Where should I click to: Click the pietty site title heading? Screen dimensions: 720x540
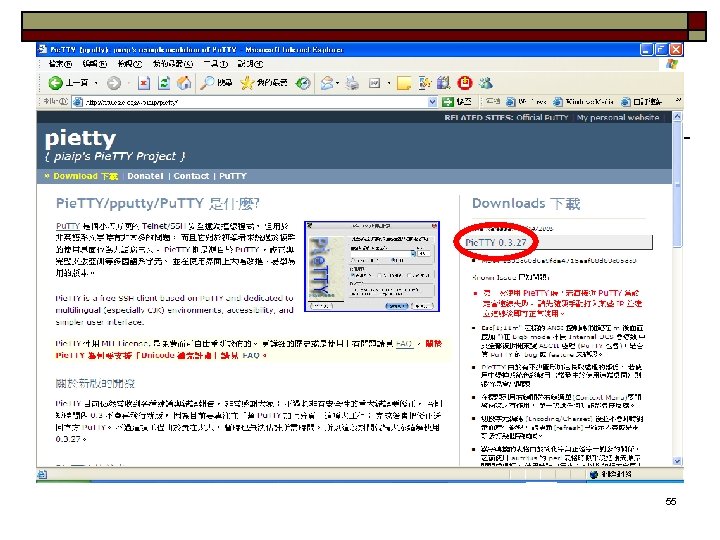tap(80, 138)
